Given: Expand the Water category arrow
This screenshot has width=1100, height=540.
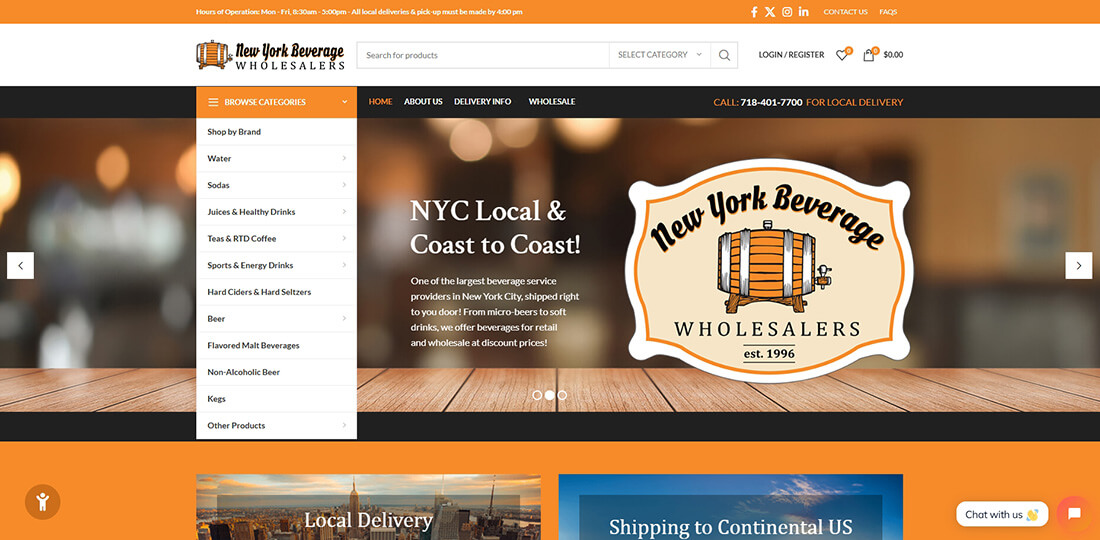Looking at the screenshot, I should coord(344,158).
